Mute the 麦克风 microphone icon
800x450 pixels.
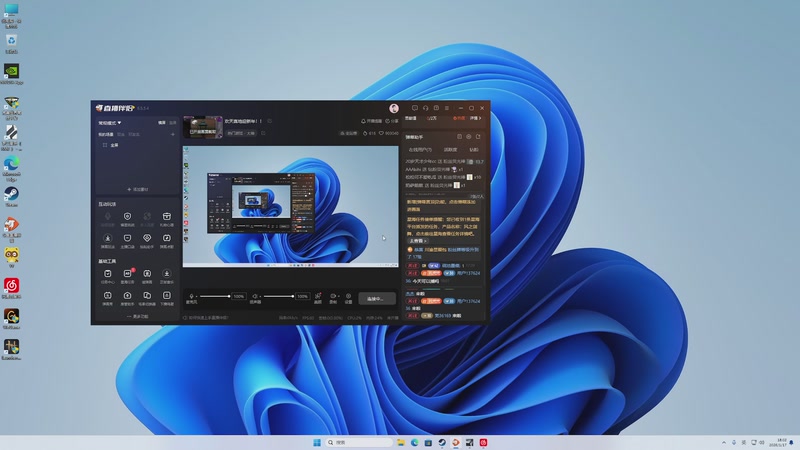coord(191,296)
